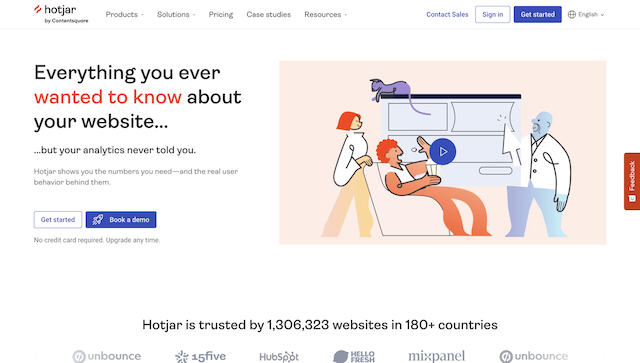Click '...but your analytics never told you' text
This screenshot has height=363, width=640.
[x=115, y=150]
